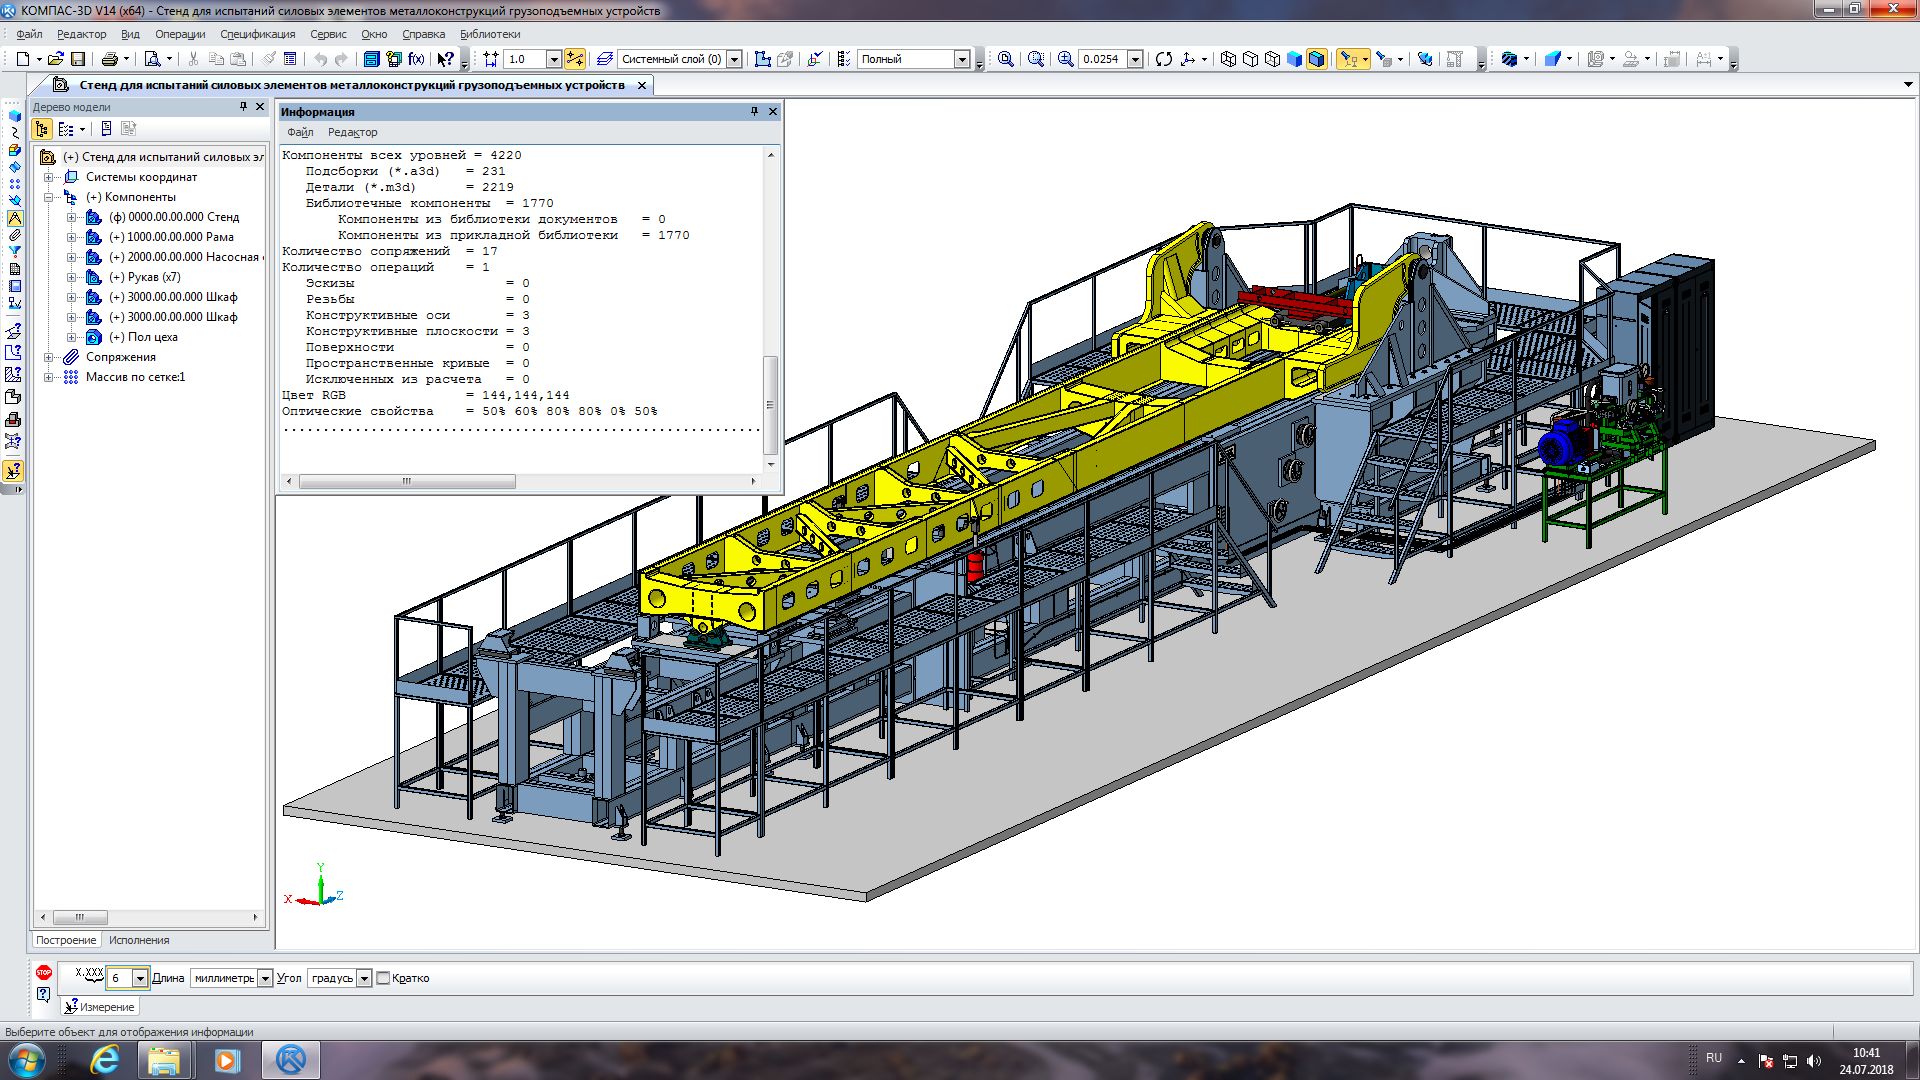Open Internet Explorer from taskbar
1920x1080 pixels.
(104, 1060)
